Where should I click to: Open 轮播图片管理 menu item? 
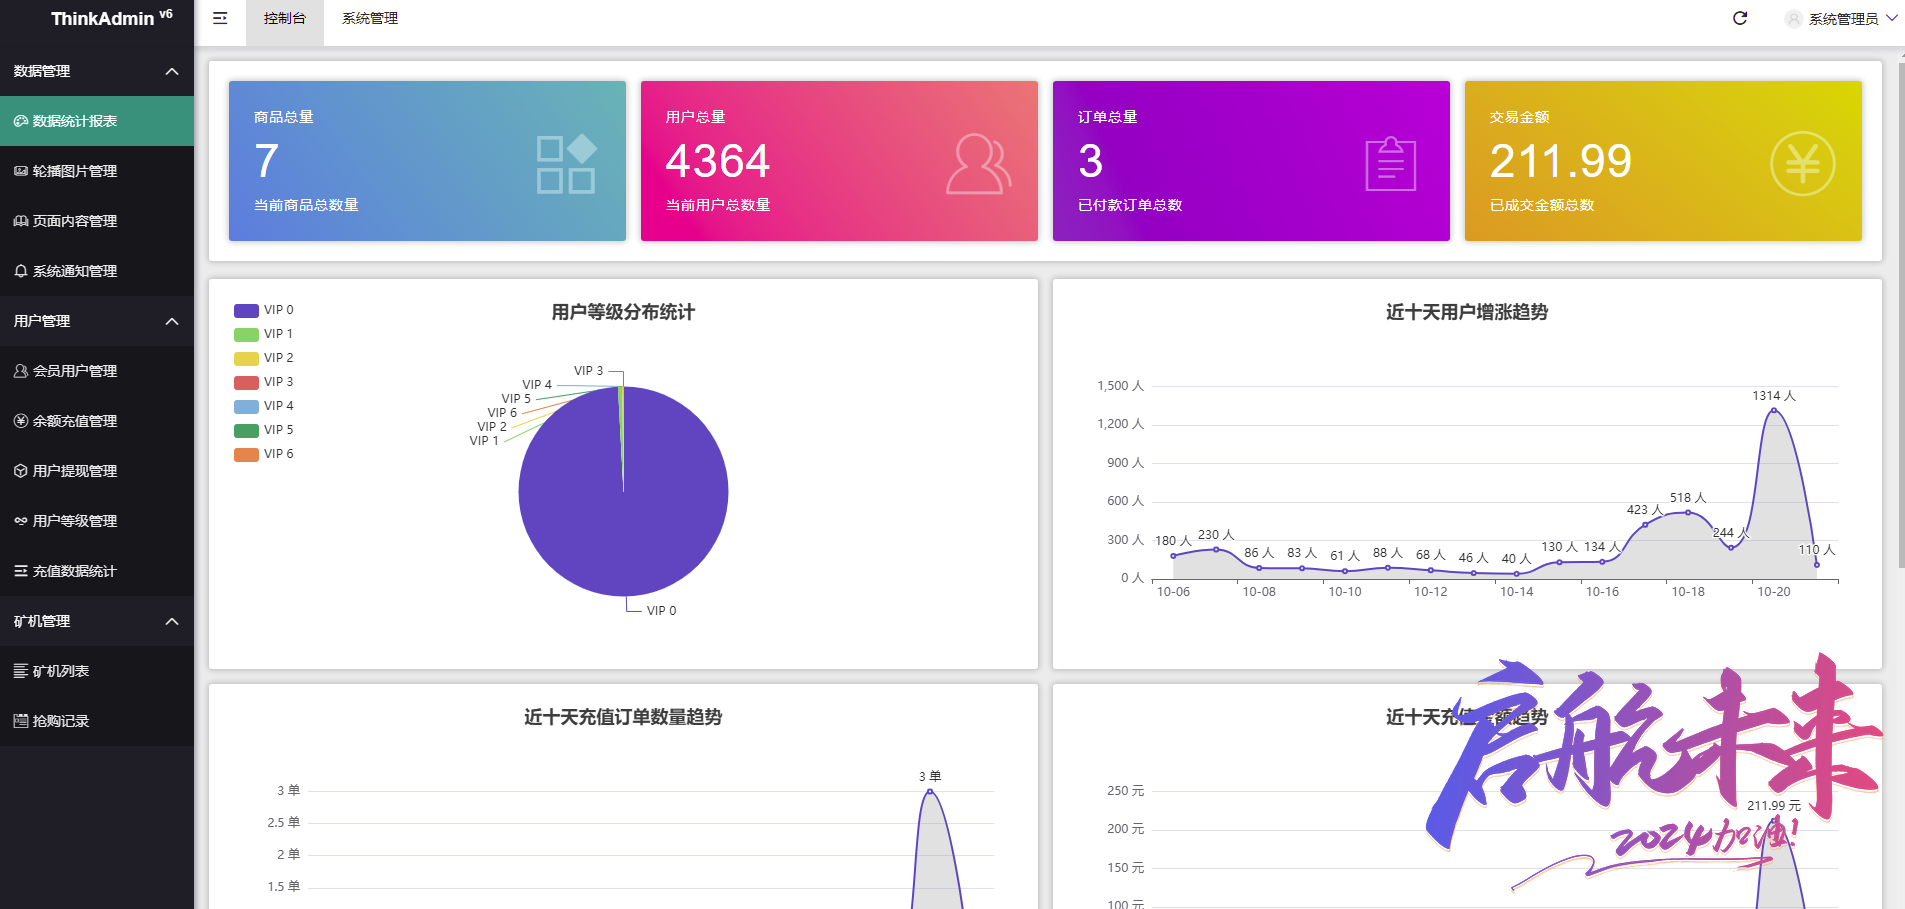97,171
